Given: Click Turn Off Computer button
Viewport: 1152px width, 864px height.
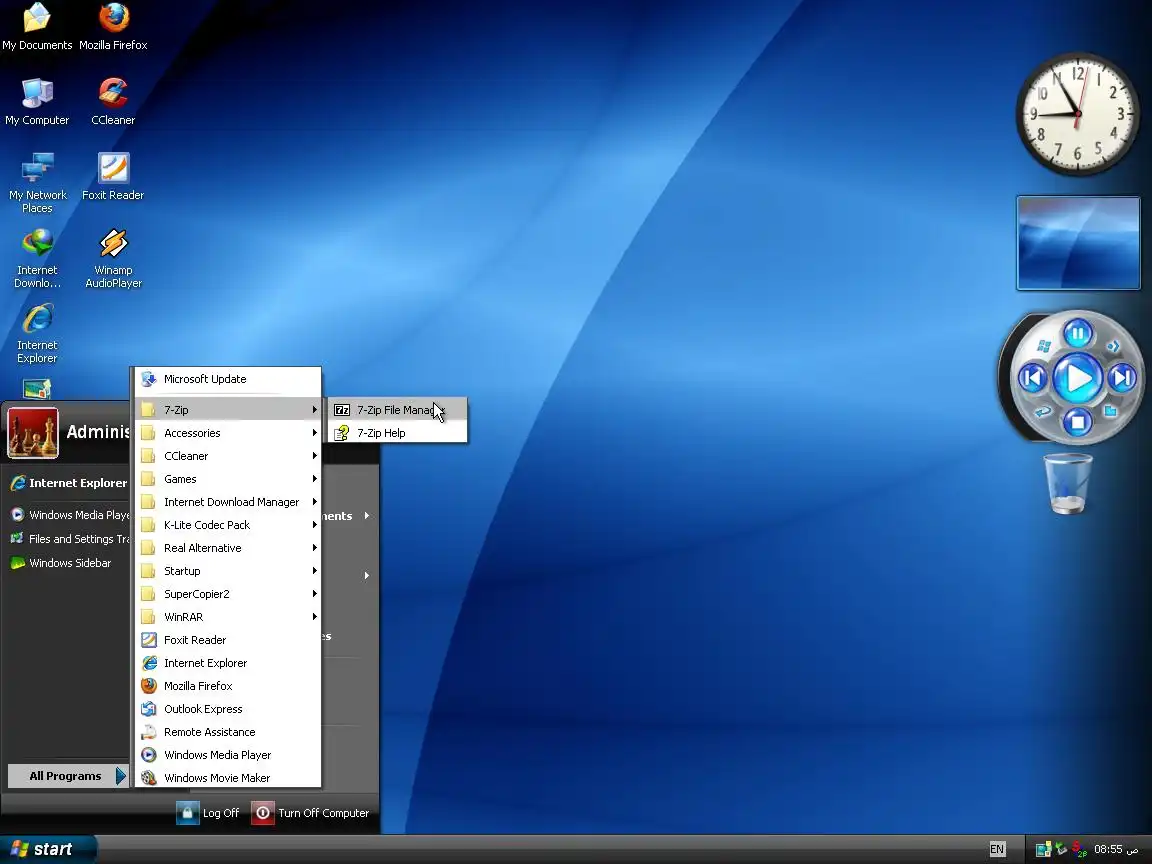Looking at the screenshot, I should 310,813.
